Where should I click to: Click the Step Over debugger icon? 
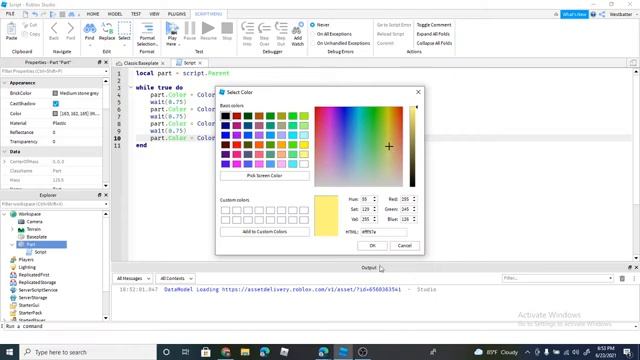tap(264, 29)
